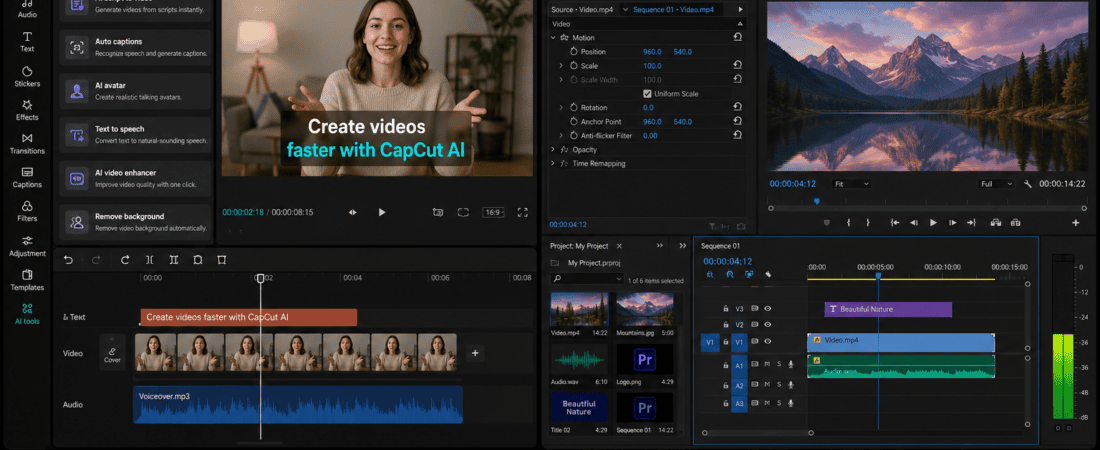Open Program Monitor button editor plus
This screenshot has width=1100, height=450.
click(x=1075, y=223)
